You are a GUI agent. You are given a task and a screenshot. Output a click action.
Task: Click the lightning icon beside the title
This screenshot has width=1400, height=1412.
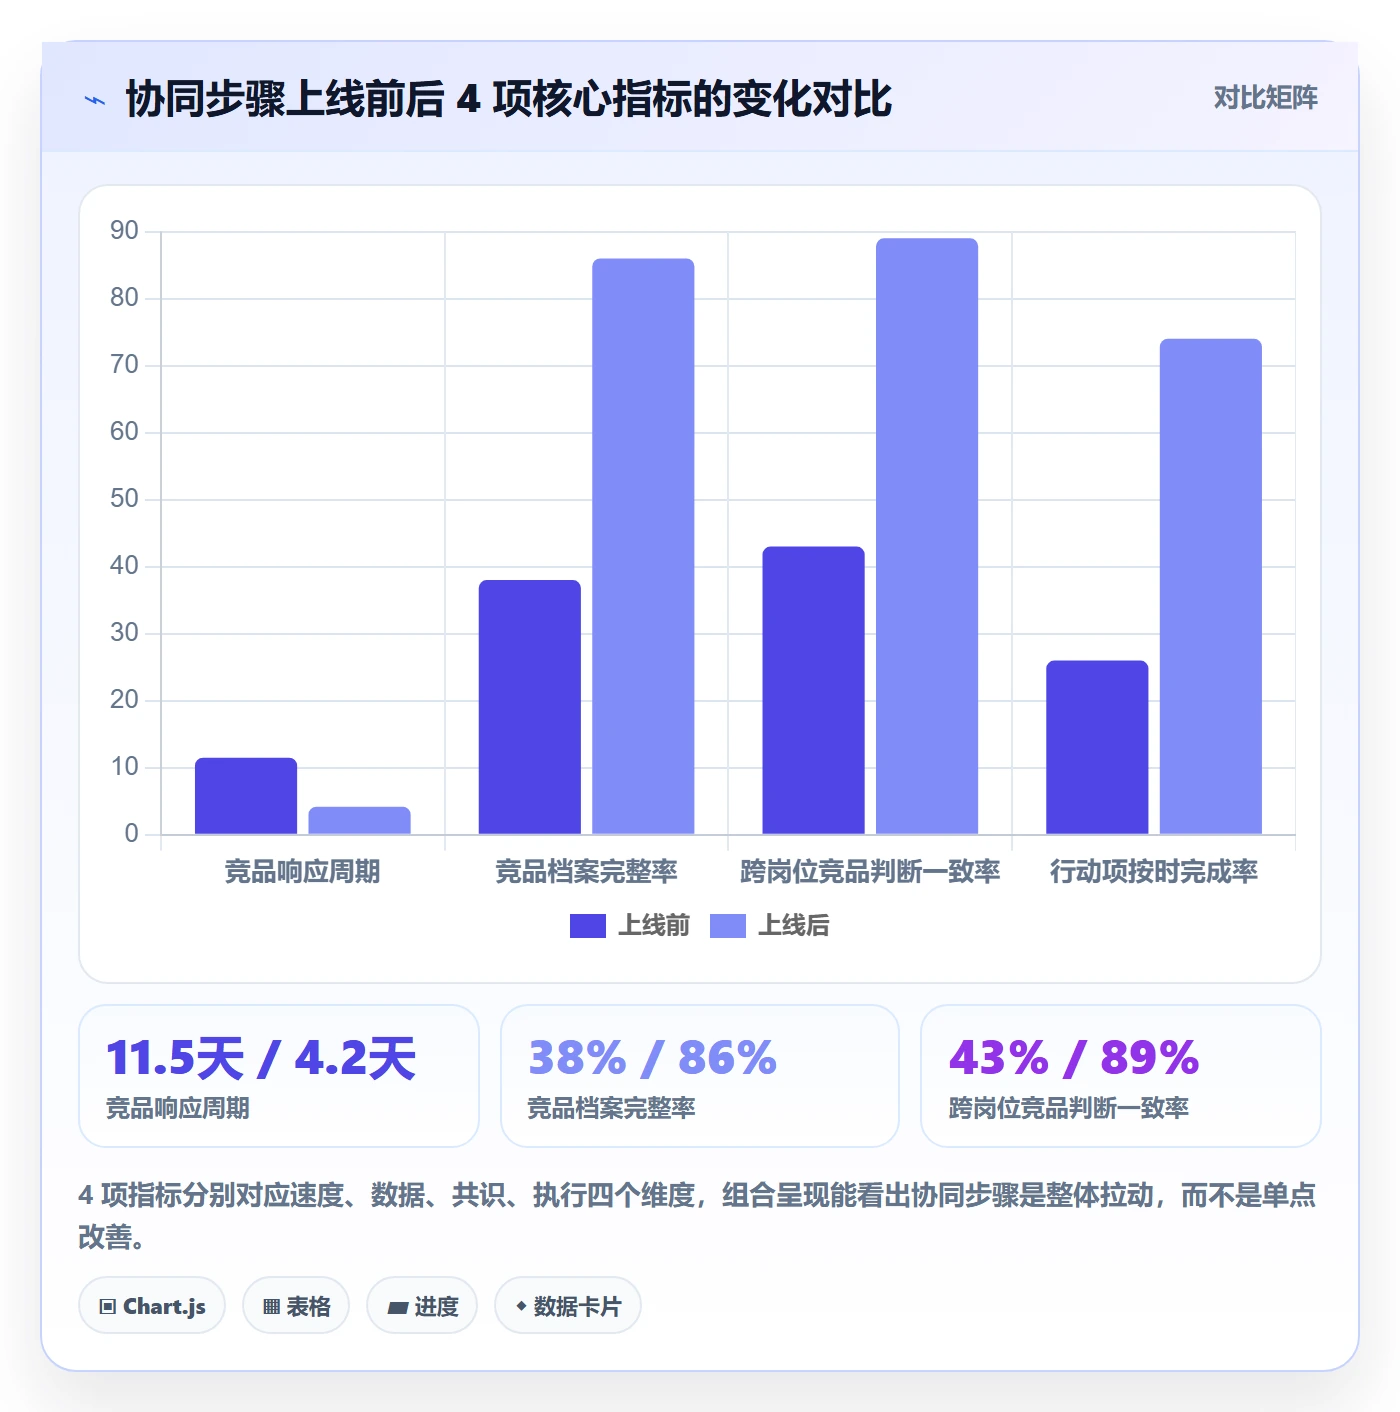(x=95, y=100)
